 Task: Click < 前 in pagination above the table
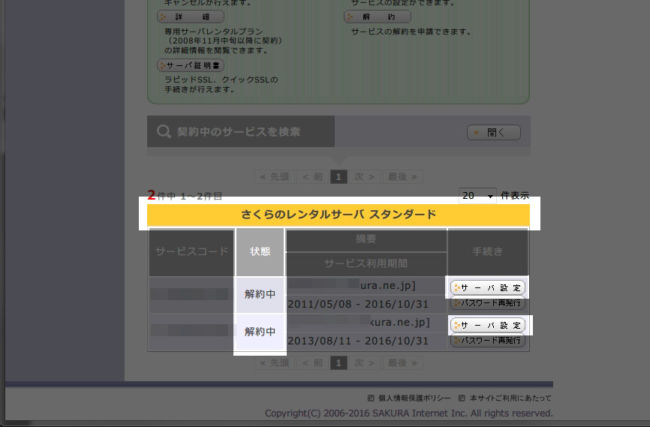click(313, 177)
